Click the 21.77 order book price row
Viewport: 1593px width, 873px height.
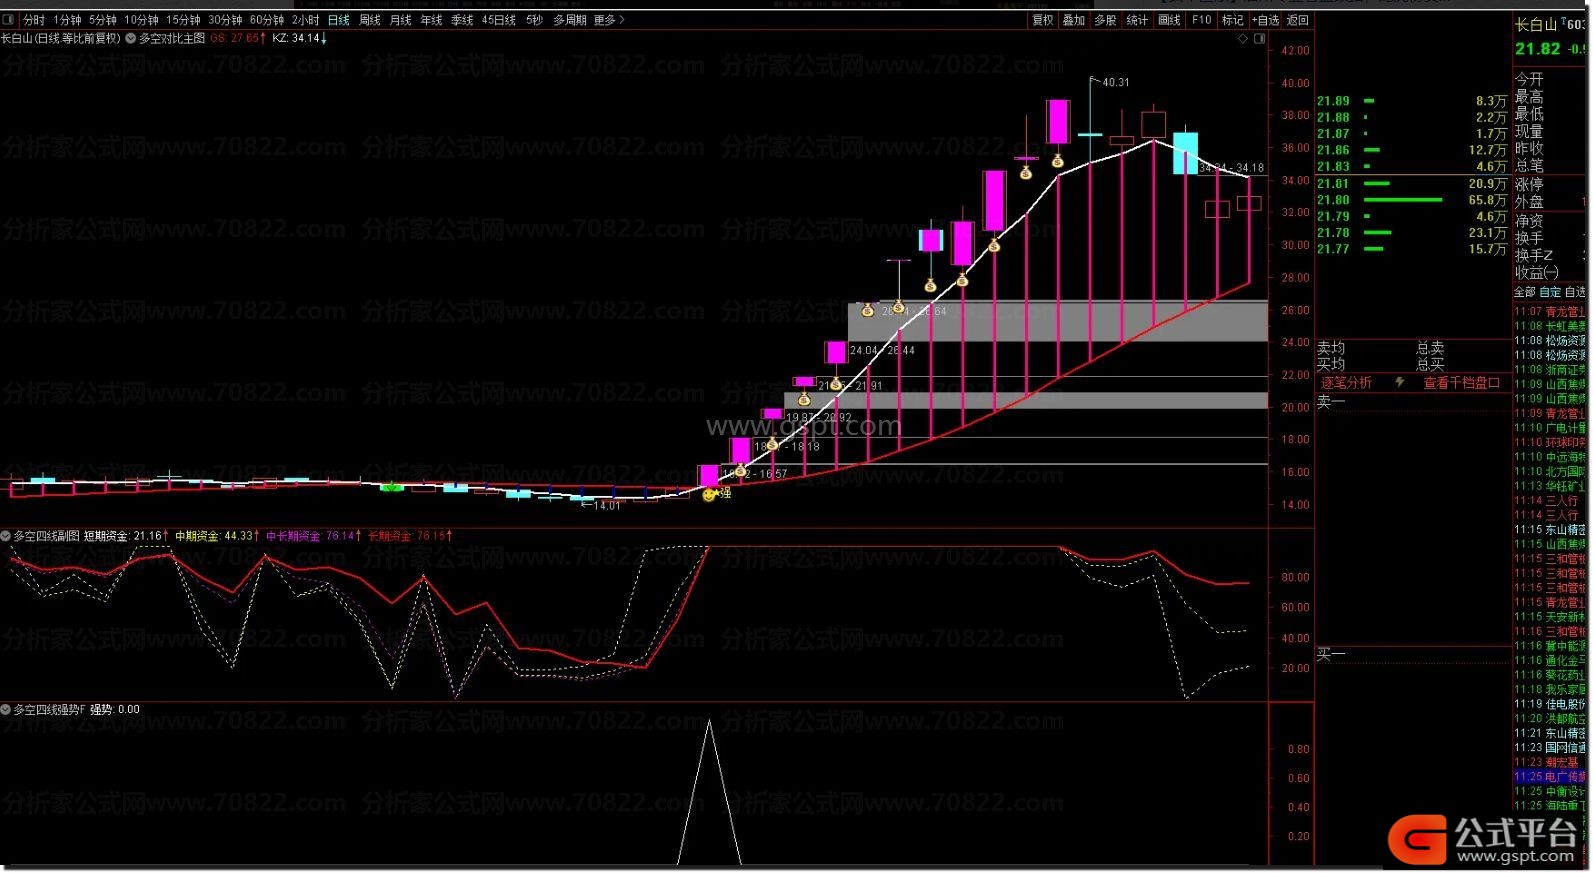(x=1411, y=249)
